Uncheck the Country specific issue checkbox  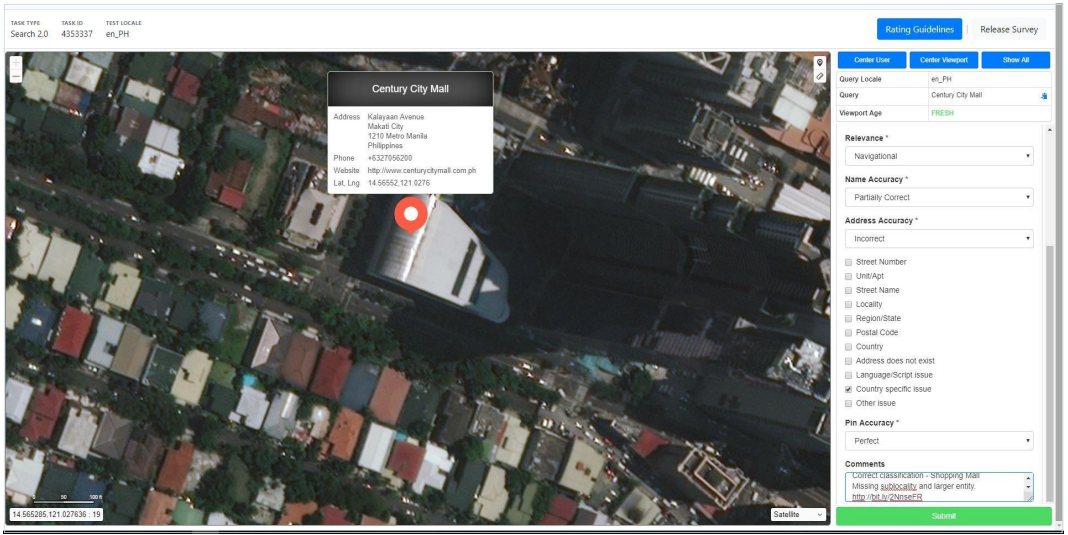(849, 389)
